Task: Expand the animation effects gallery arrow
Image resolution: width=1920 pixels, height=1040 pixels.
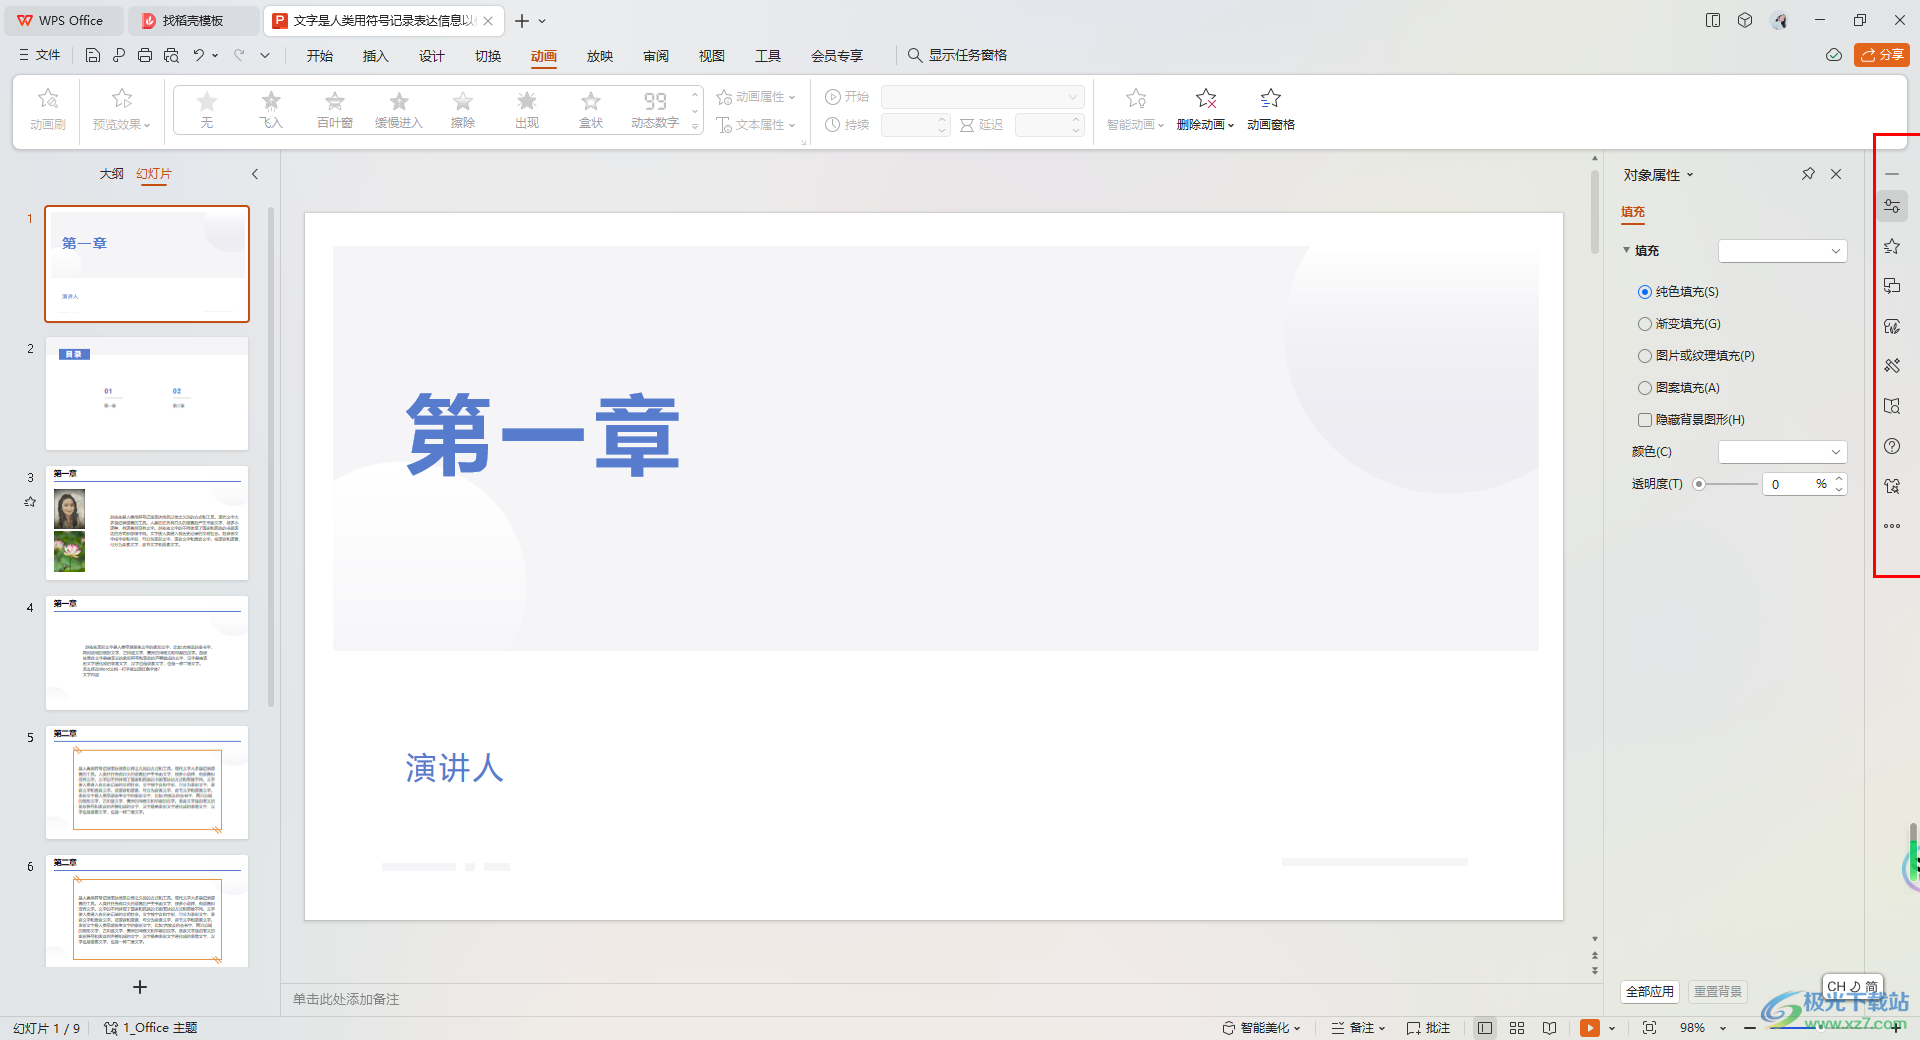Action: 695,126
